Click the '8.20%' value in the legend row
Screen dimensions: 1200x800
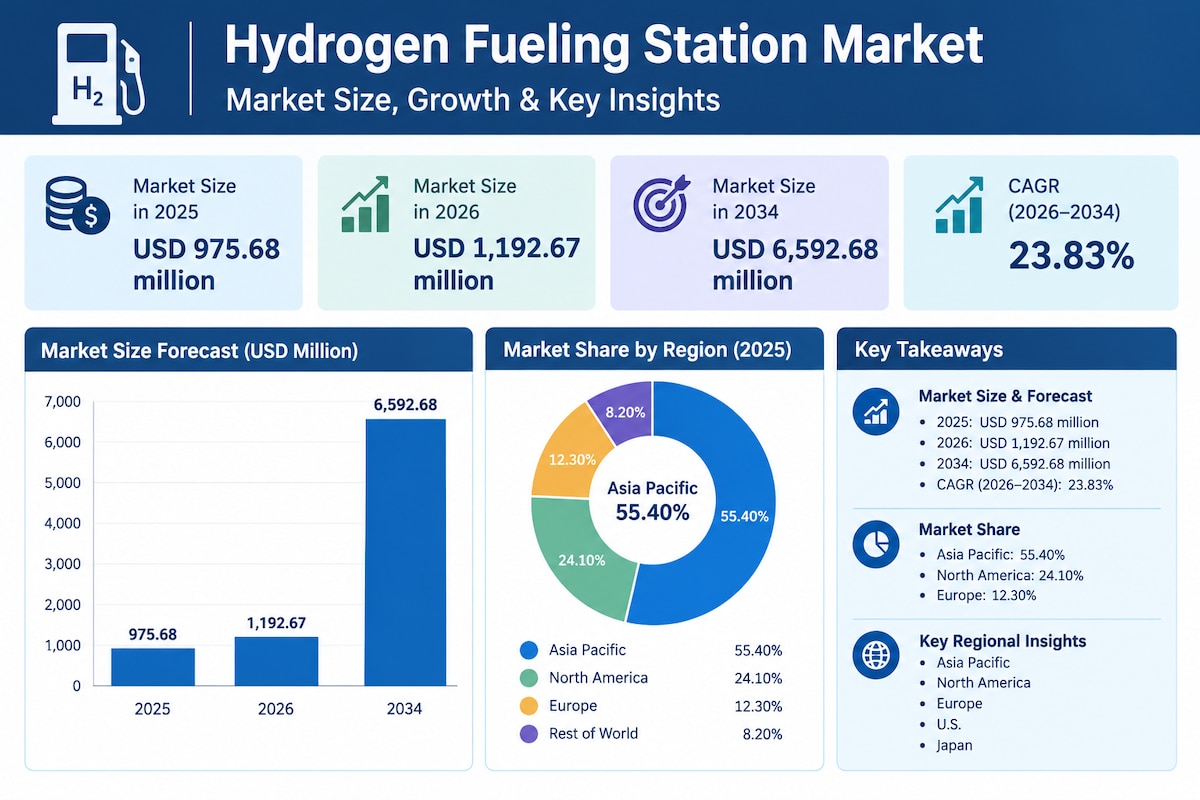coord(762,734)
